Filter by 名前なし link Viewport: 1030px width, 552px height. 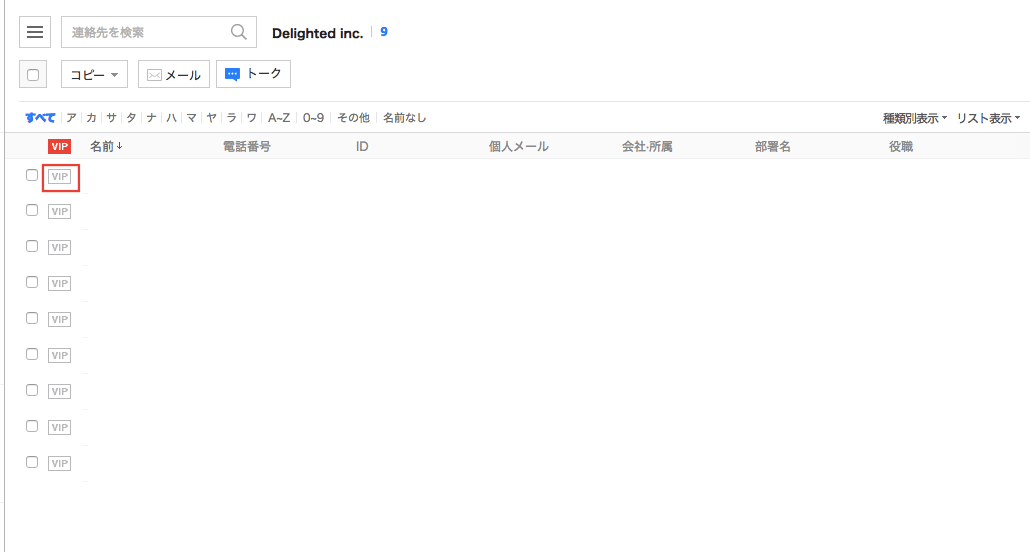(x=404, y=118)
